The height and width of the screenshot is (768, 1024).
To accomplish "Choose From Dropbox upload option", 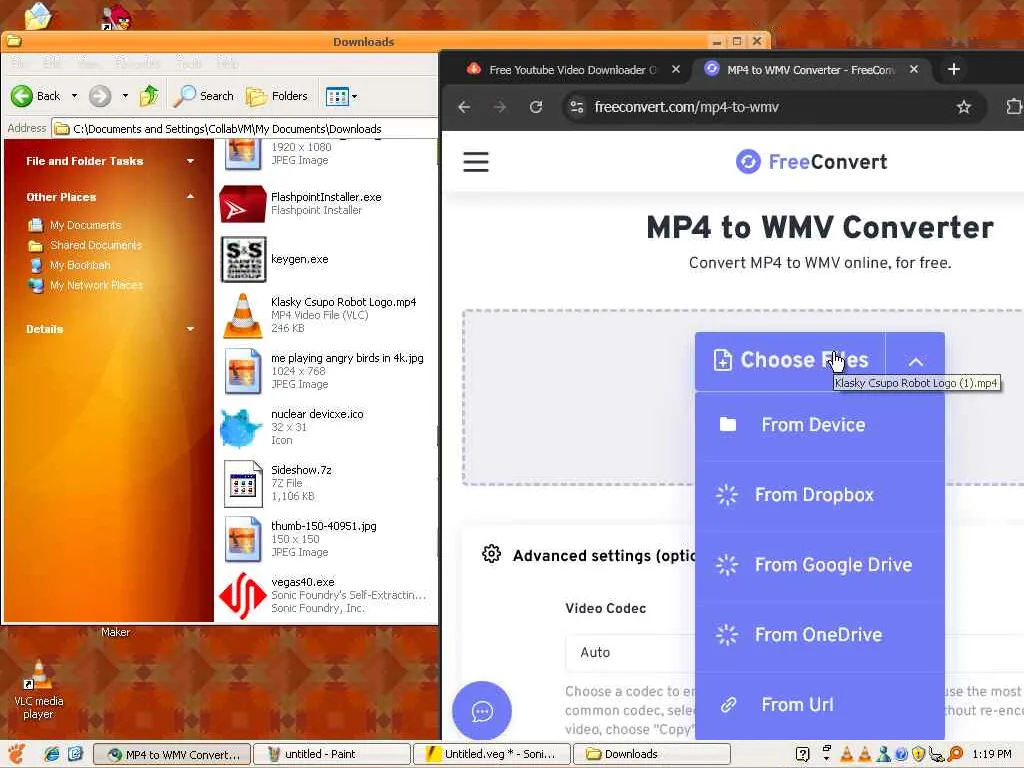I will 820,495.
